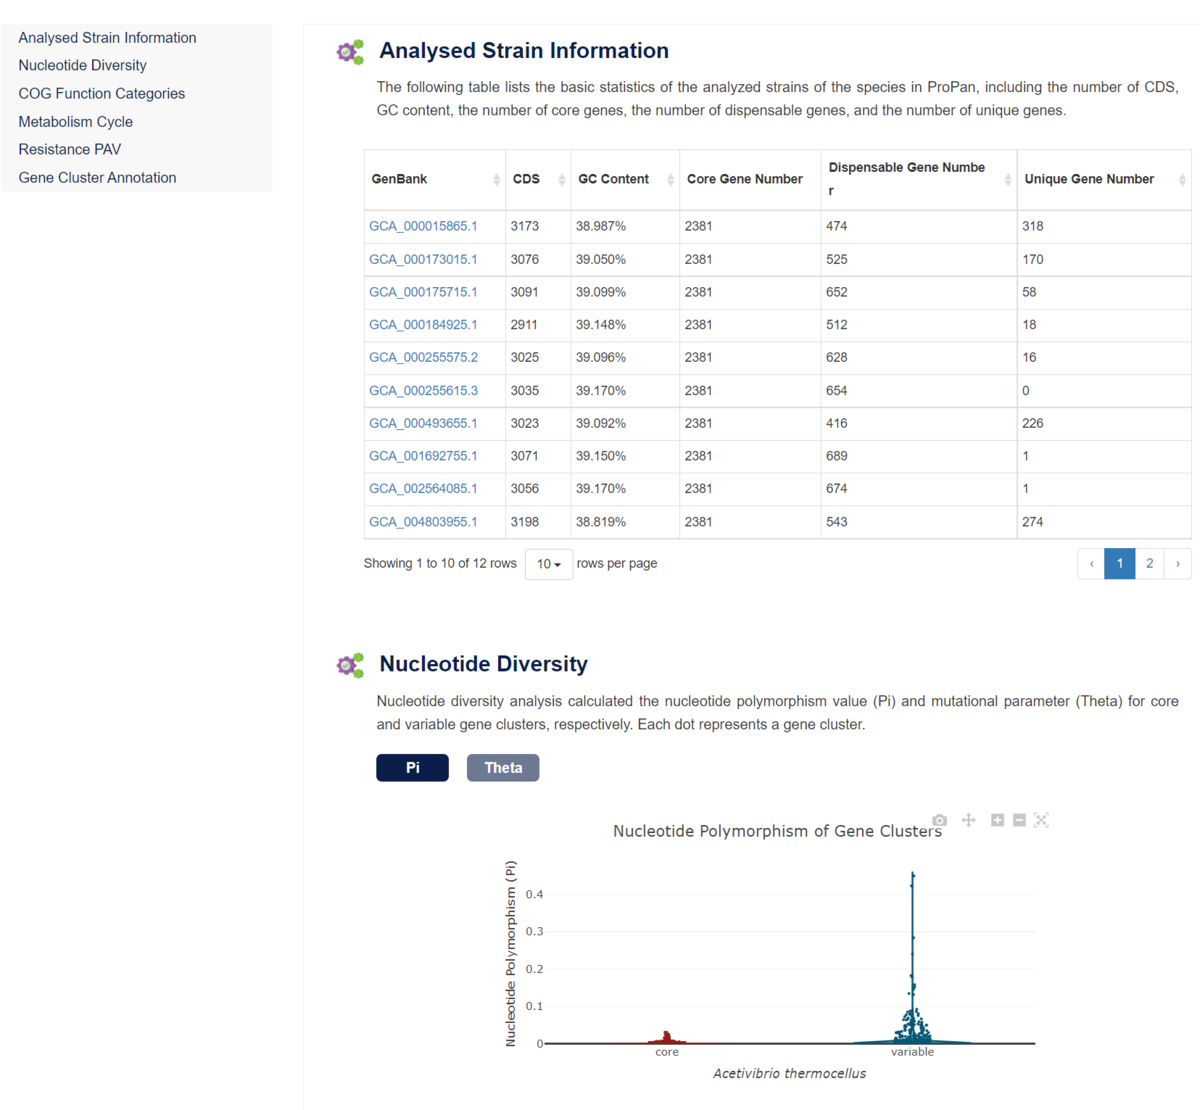The height and width of the screenshot is (1110, 1200).
Task: Select page 1 in pagination
Action: [1120, 564]
